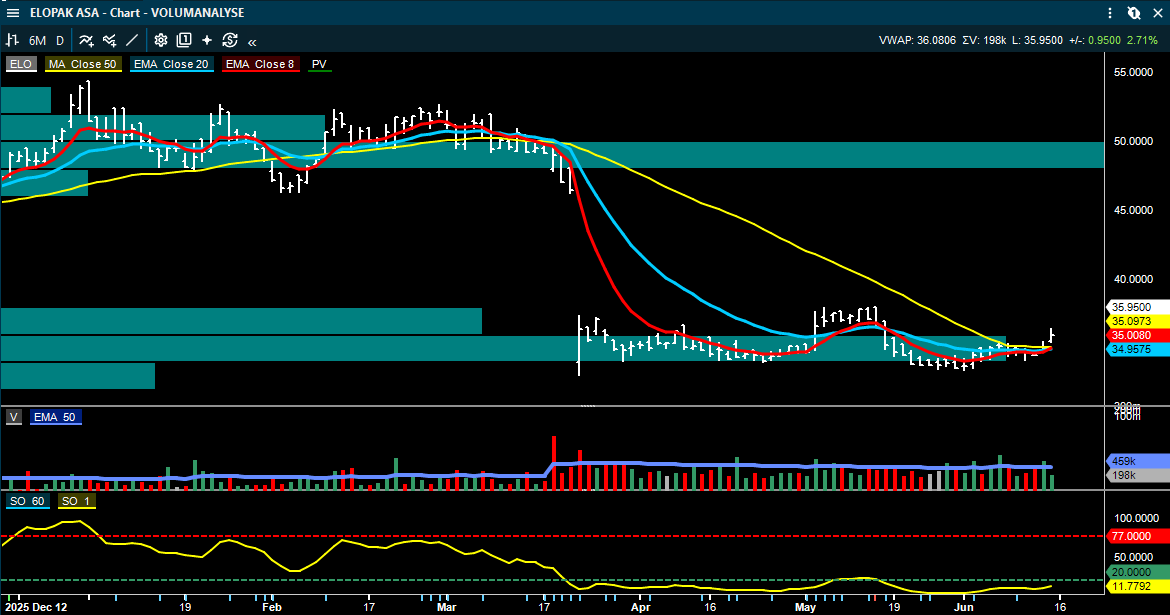Click the 2.71% percent change
1170x615 pixels.
[x=1142, y=40]
